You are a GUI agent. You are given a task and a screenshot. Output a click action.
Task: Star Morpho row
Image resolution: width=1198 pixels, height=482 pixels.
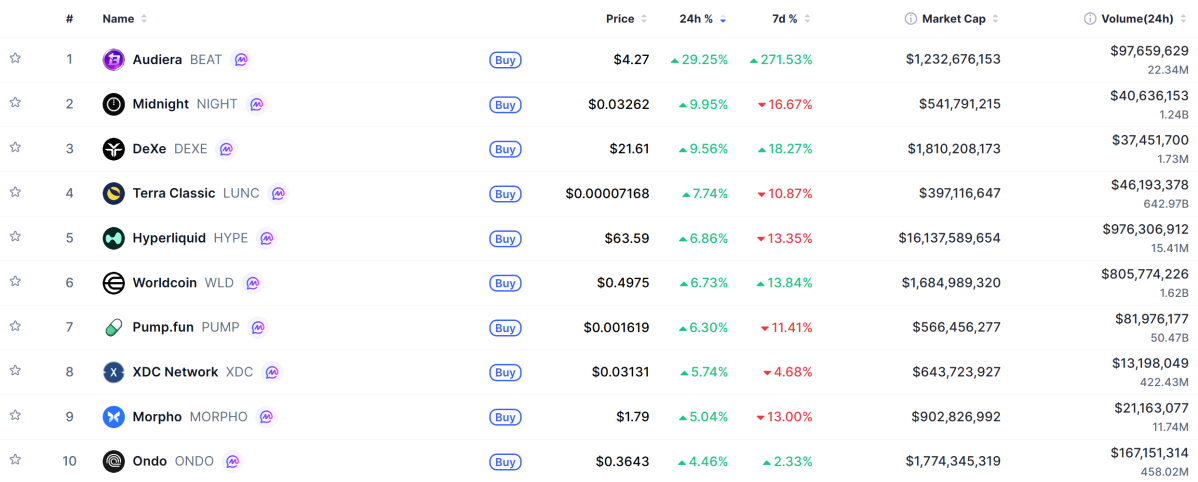point(15,416)
